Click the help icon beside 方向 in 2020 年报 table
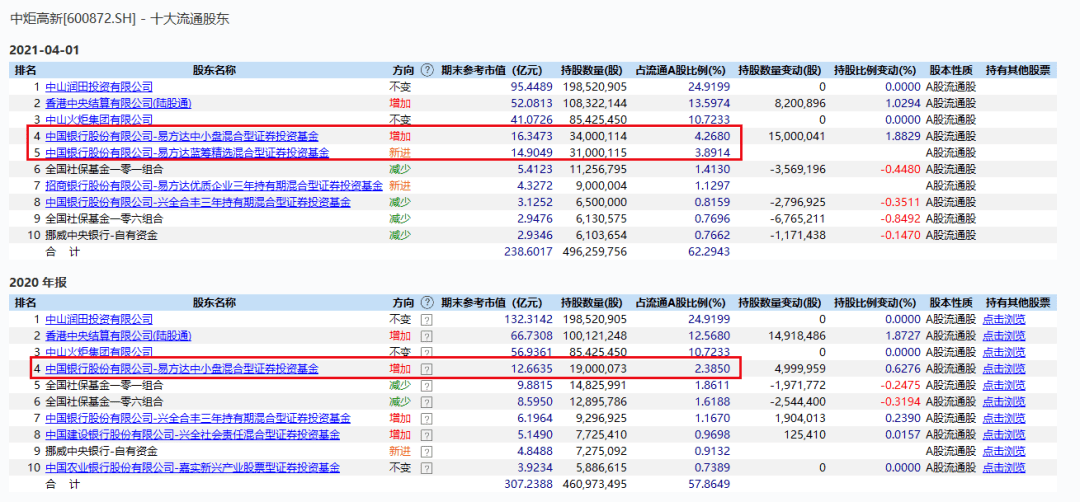The height and width of the screenshot is (502, 1080). click(427, 303)
